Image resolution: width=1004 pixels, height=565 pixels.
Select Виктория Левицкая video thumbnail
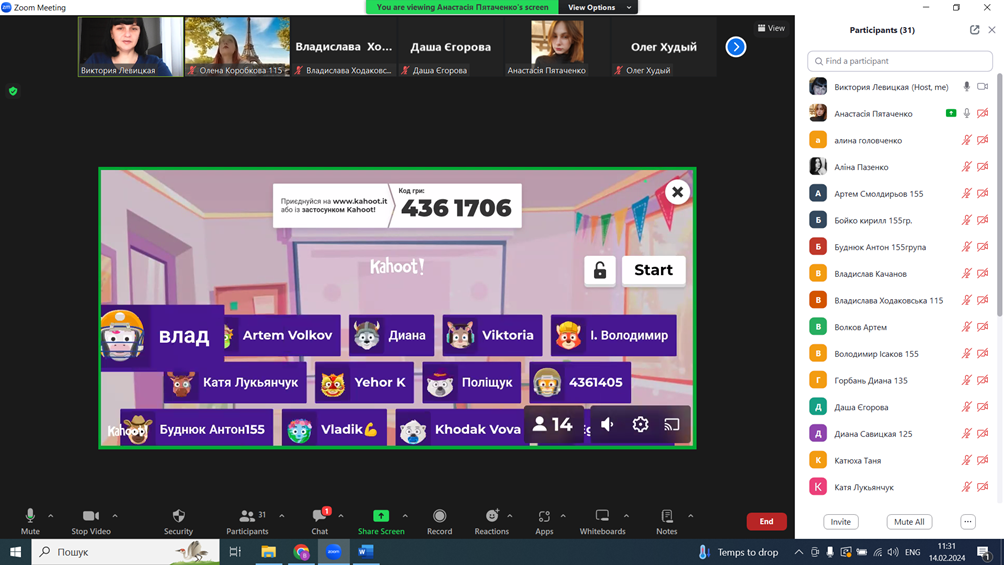tap(131, 47)
